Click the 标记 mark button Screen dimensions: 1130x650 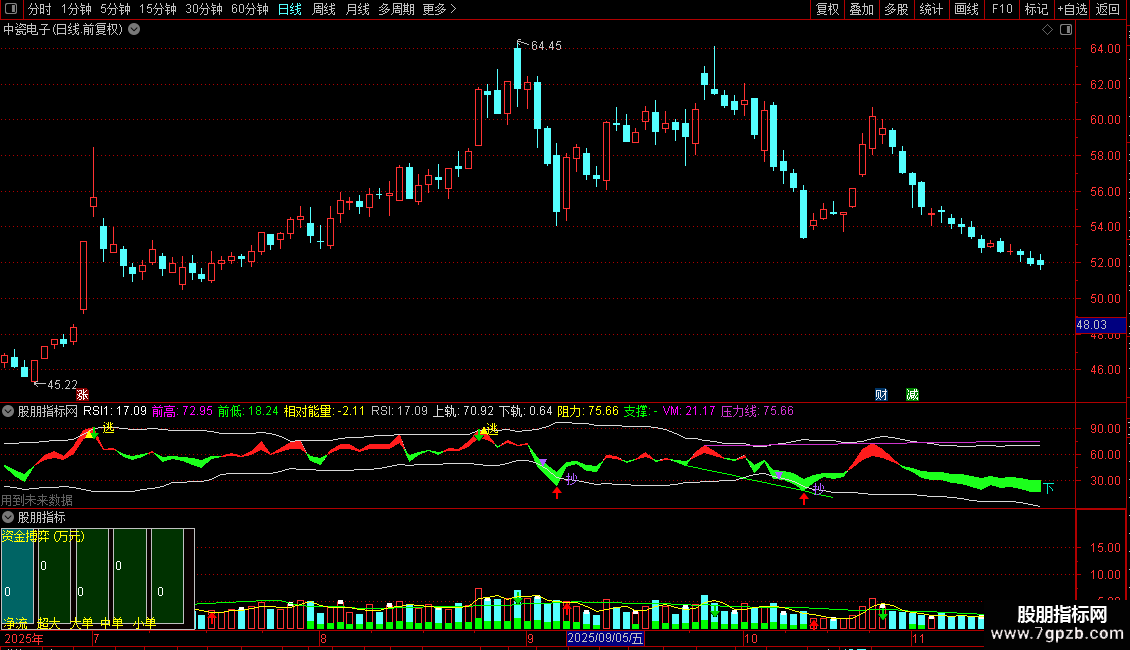pyautogui.click(x=1036, y=9)
